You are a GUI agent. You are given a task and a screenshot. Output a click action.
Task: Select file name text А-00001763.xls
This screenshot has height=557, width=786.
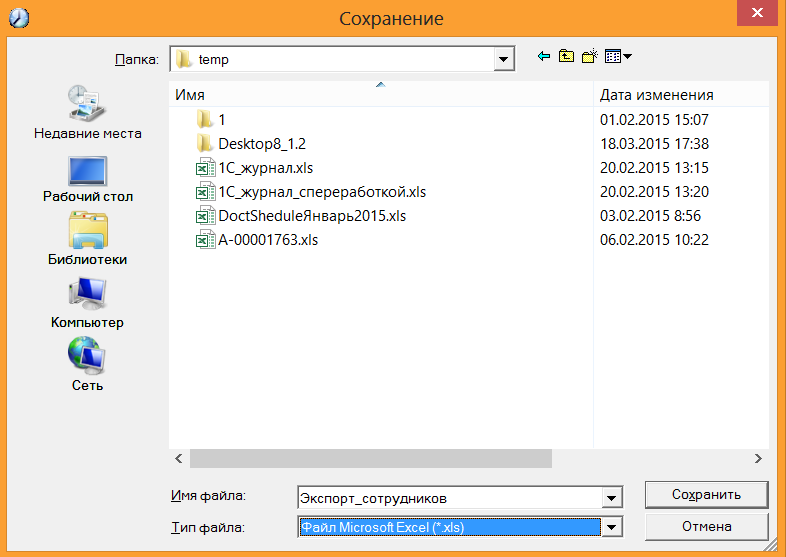pyautogui.click(x=268, y=240)
